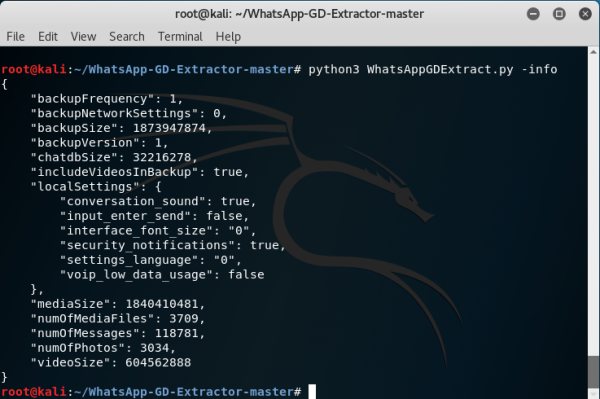Click the chatdbSize value 32216278
This screenshot has height=399, width=600.
[162, 157]
